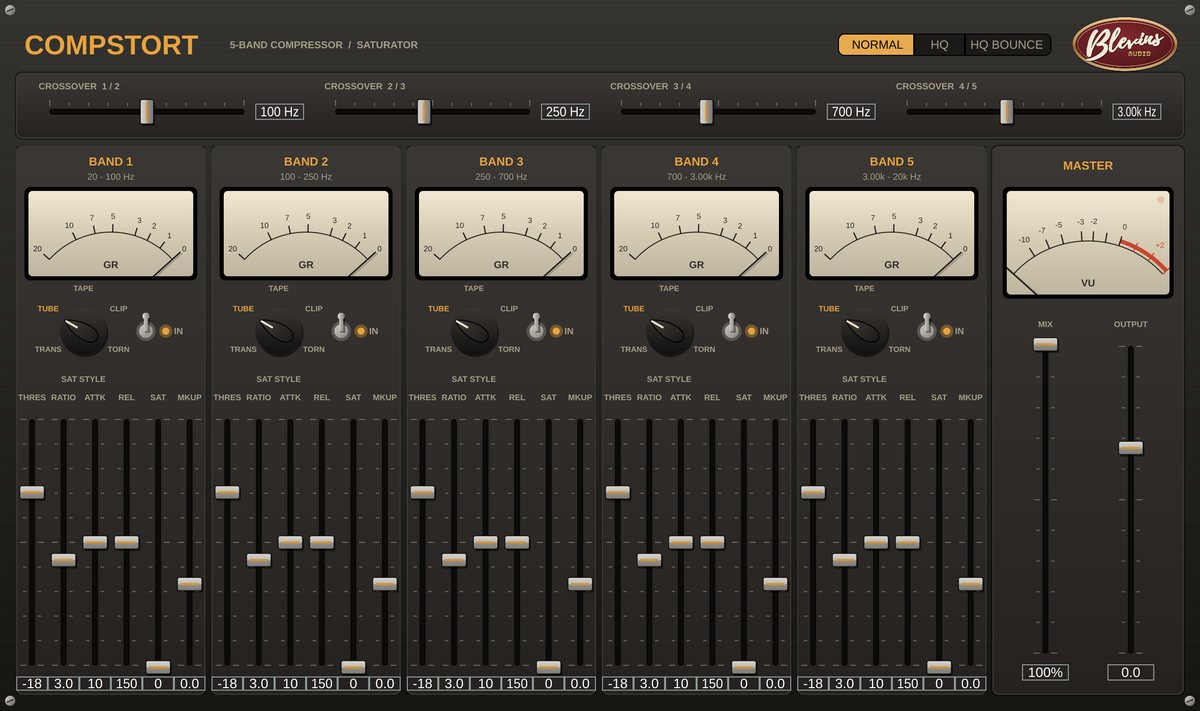Click the BAND 2 header label
This screenshot has height=711, width=1200.
(x=306, y=161)
